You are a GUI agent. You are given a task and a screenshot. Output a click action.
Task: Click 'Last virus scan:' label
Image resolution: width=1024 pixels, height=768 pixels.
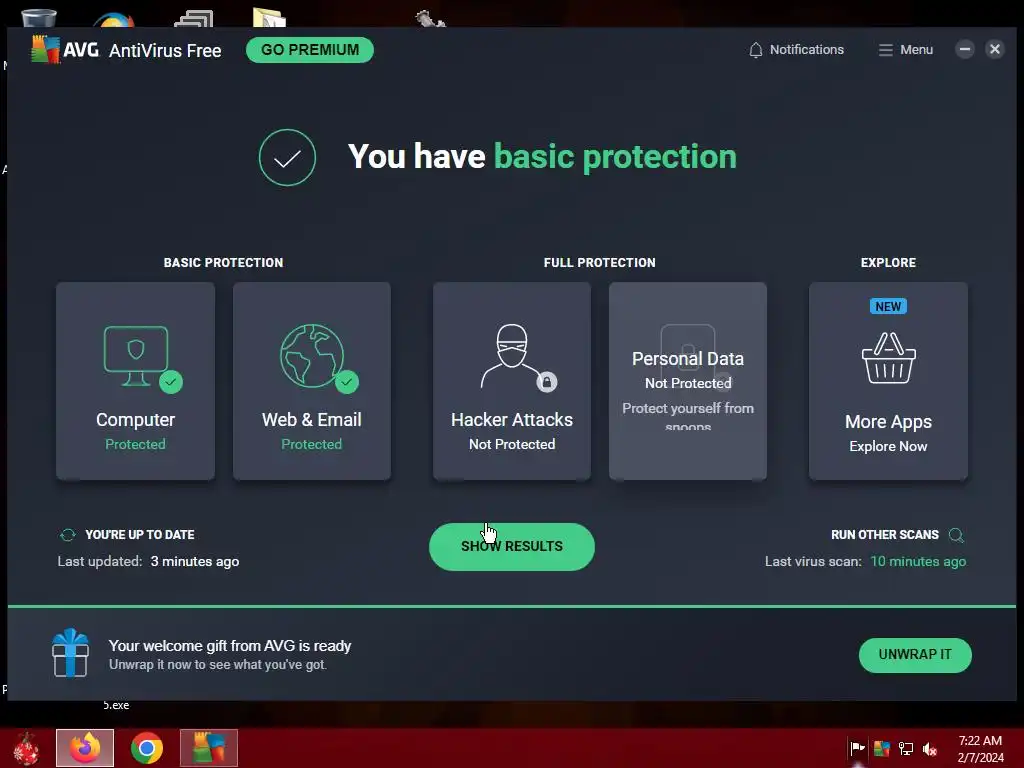click(x=813, y=562)
